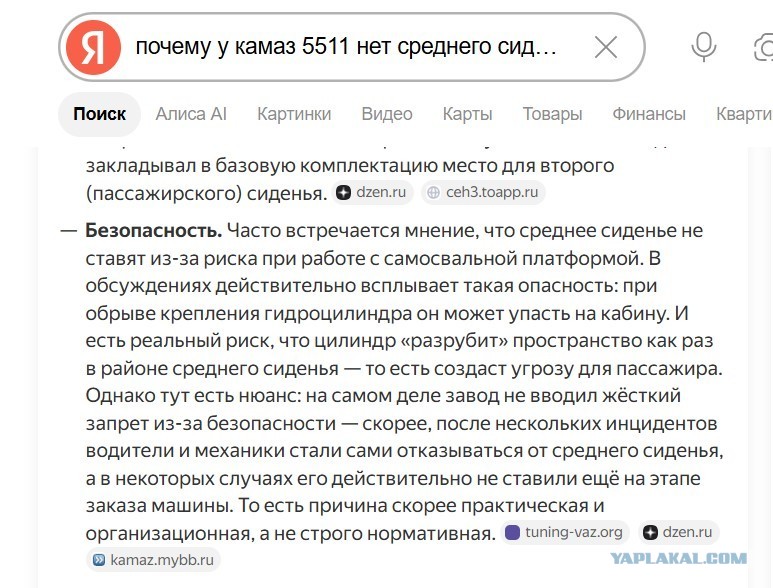The image size is (773, 588).
Task: Start voice search with microphone icon
Action: click(x=703, y=47)
